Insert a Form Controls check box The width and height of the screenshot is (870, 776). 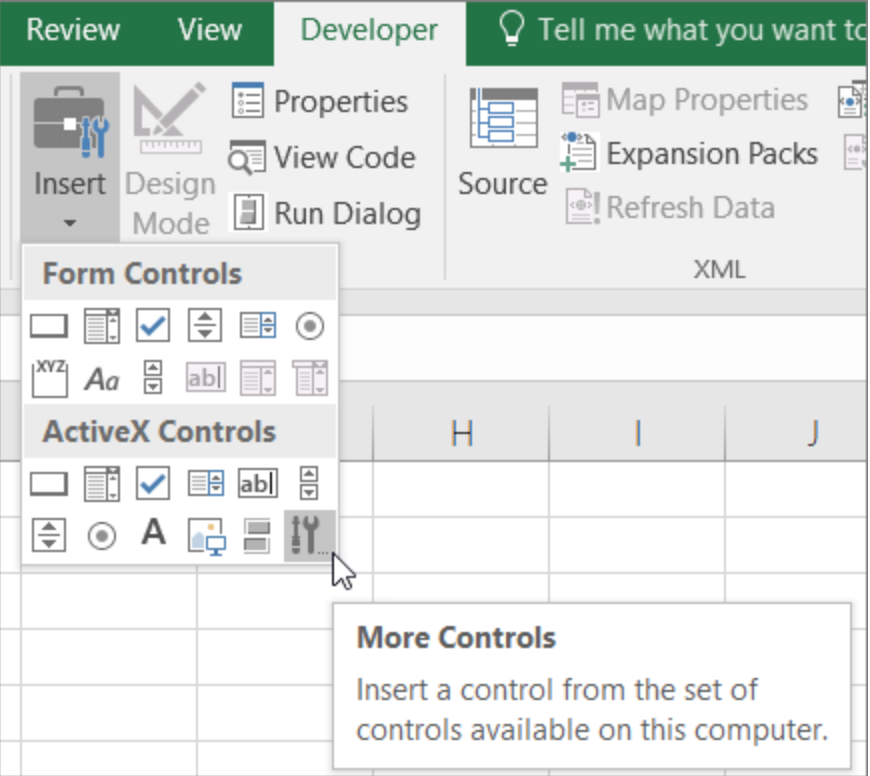coord(153,325)
